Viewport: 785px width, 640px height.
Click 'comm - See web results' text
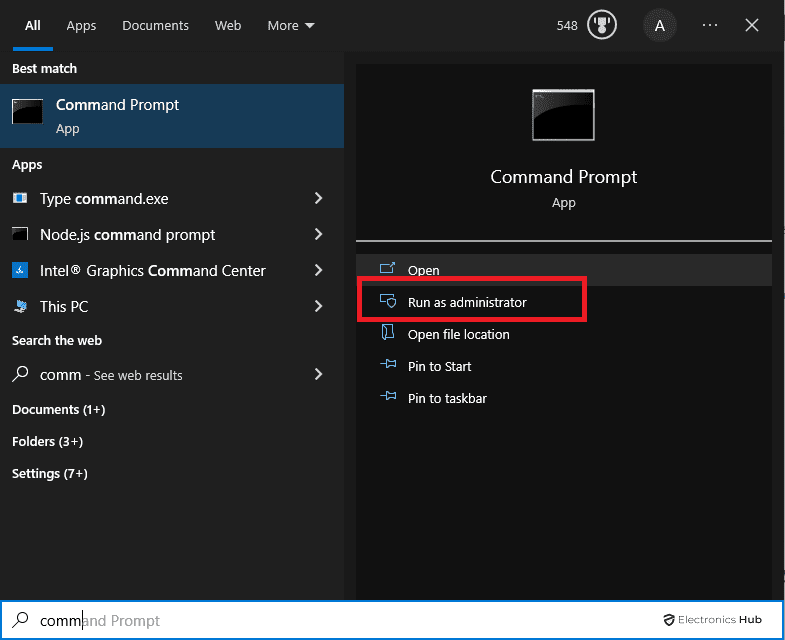111,375
